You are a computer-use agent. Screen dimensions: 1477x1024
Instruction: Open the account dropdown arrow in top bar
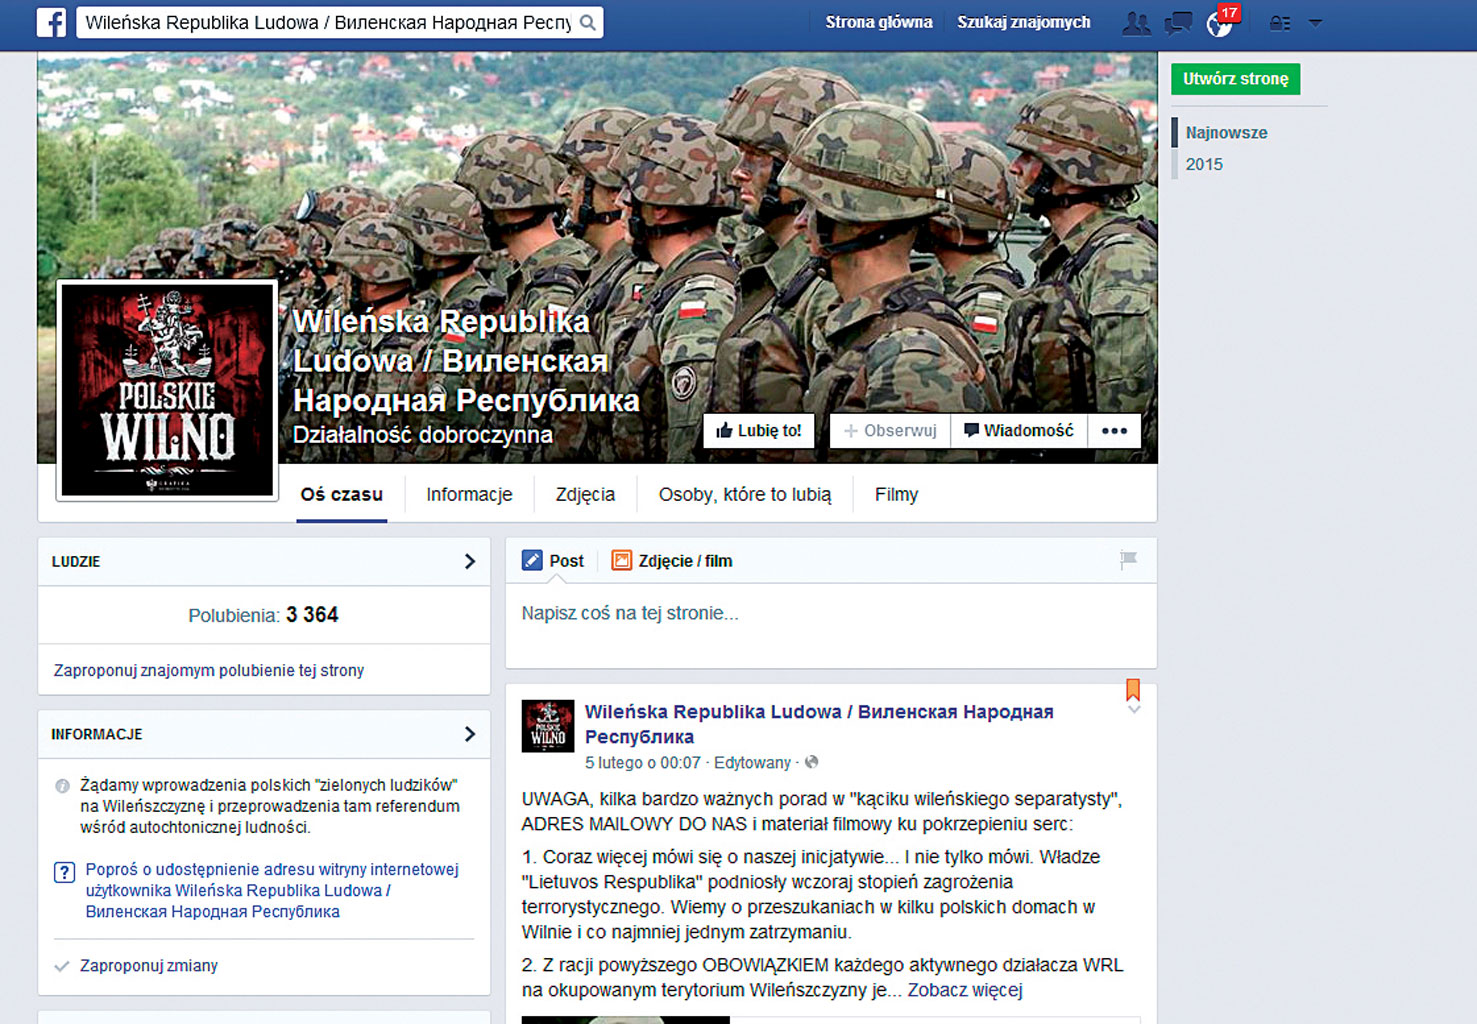coord(1315,23)
